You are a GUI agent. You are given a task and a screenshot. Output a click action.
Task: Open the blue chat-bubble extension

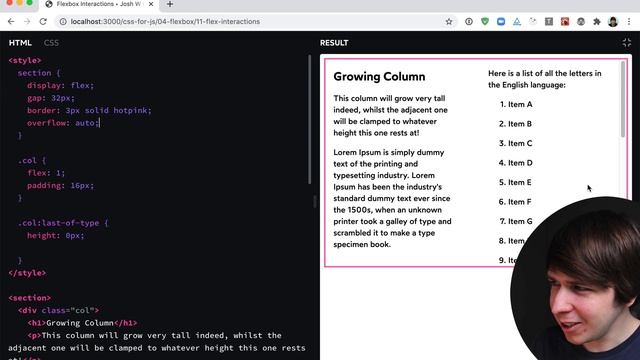coord(501,22)
